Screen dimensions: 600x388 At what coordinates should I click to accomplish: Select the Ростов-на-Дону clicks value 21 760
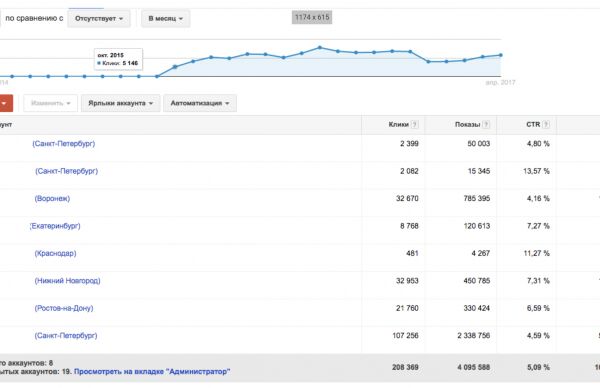point(407,308)
